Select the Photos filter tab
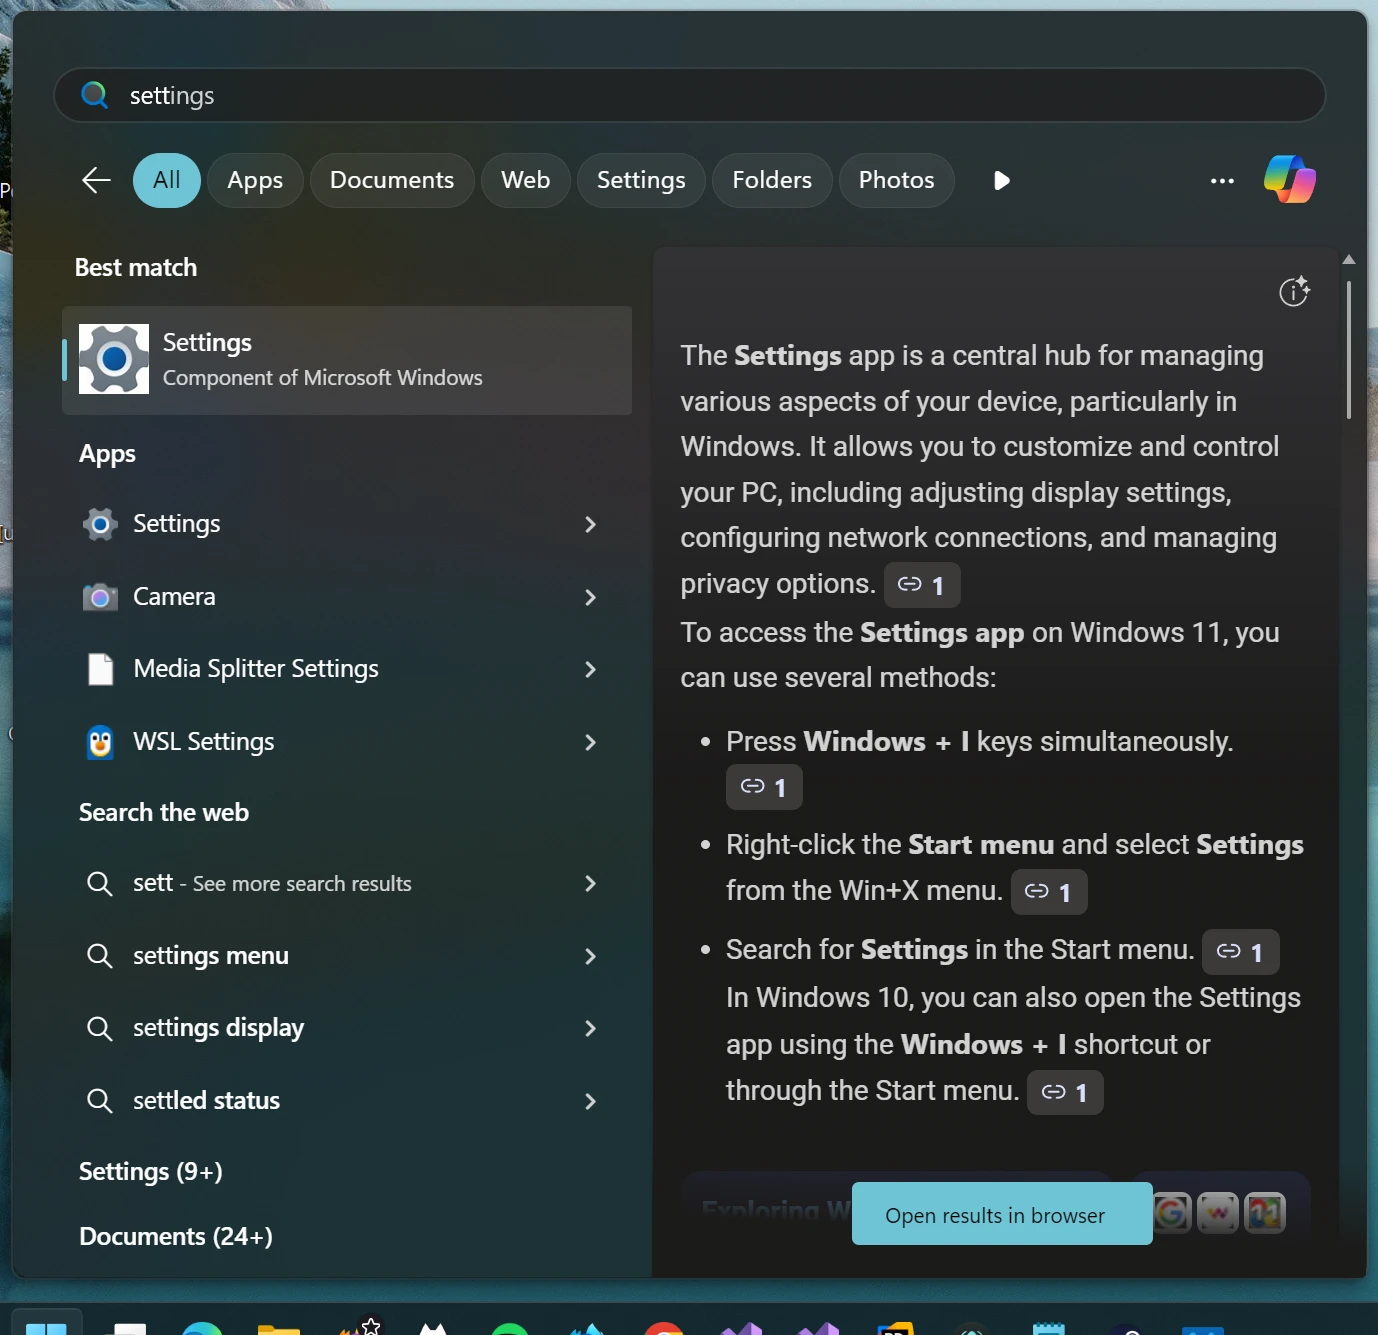Image resolution: width=1378 pixels, height=1335 pixels. coord(895,180)
